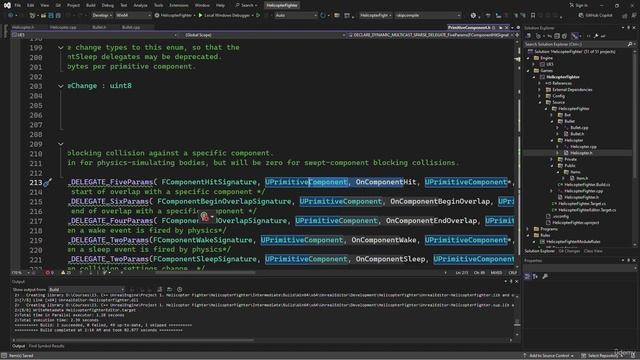Open the Find Symbol Results tab
640x360 pixels.
click(47, 346)
